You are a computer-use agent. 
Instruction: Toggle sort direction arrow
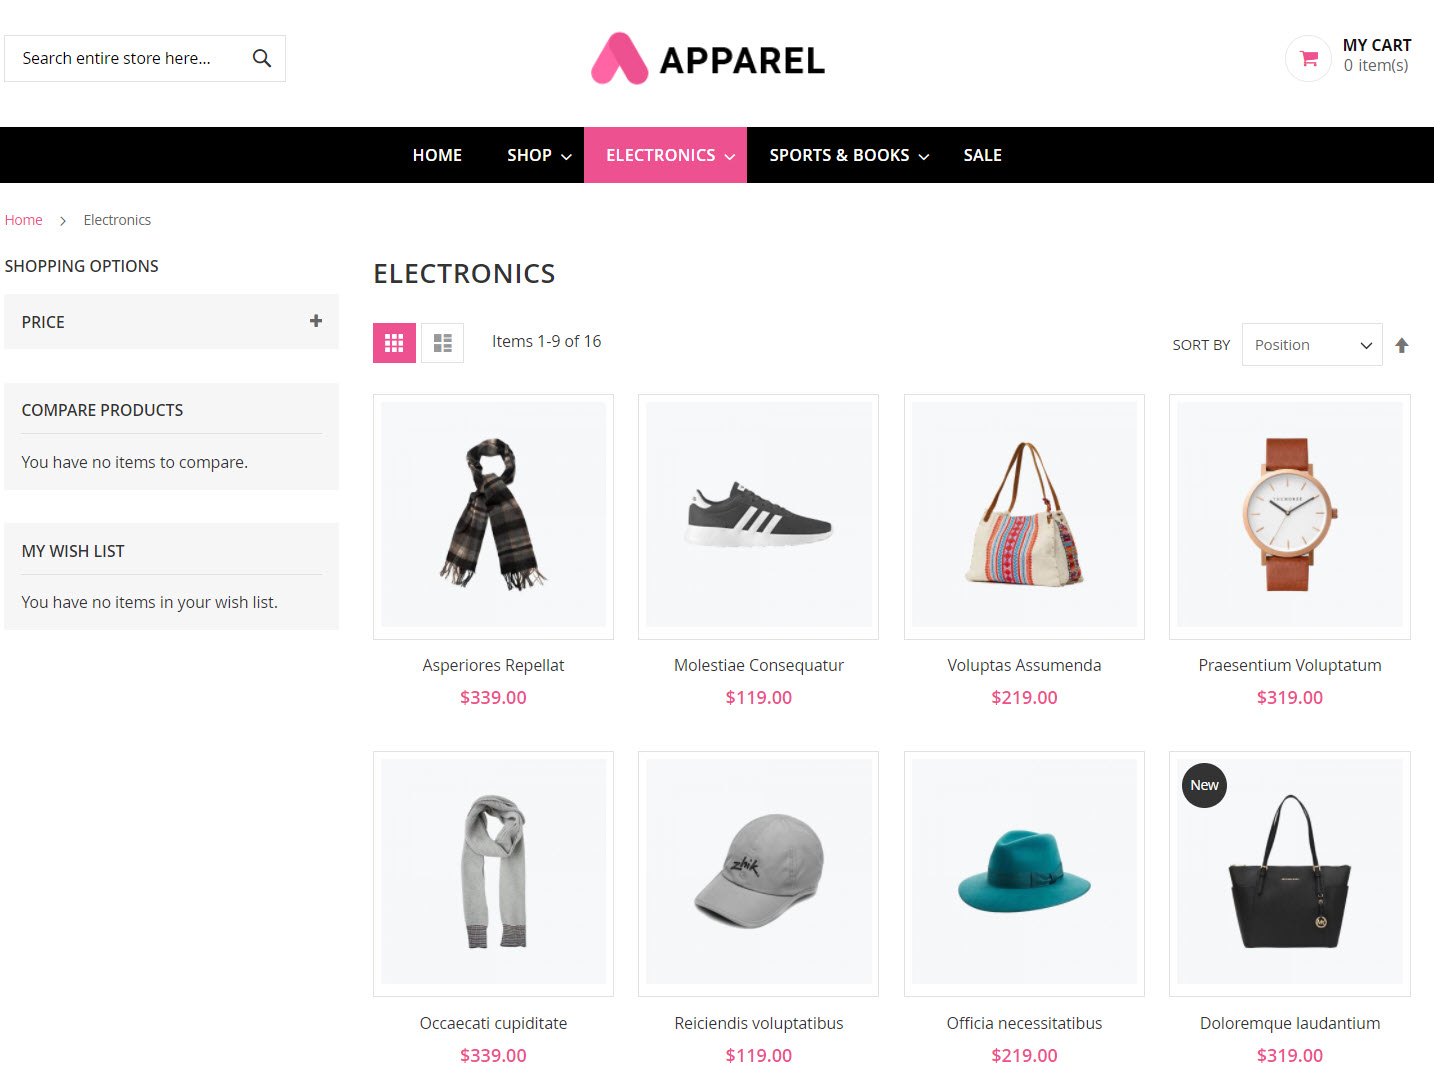coord(1402,345)
